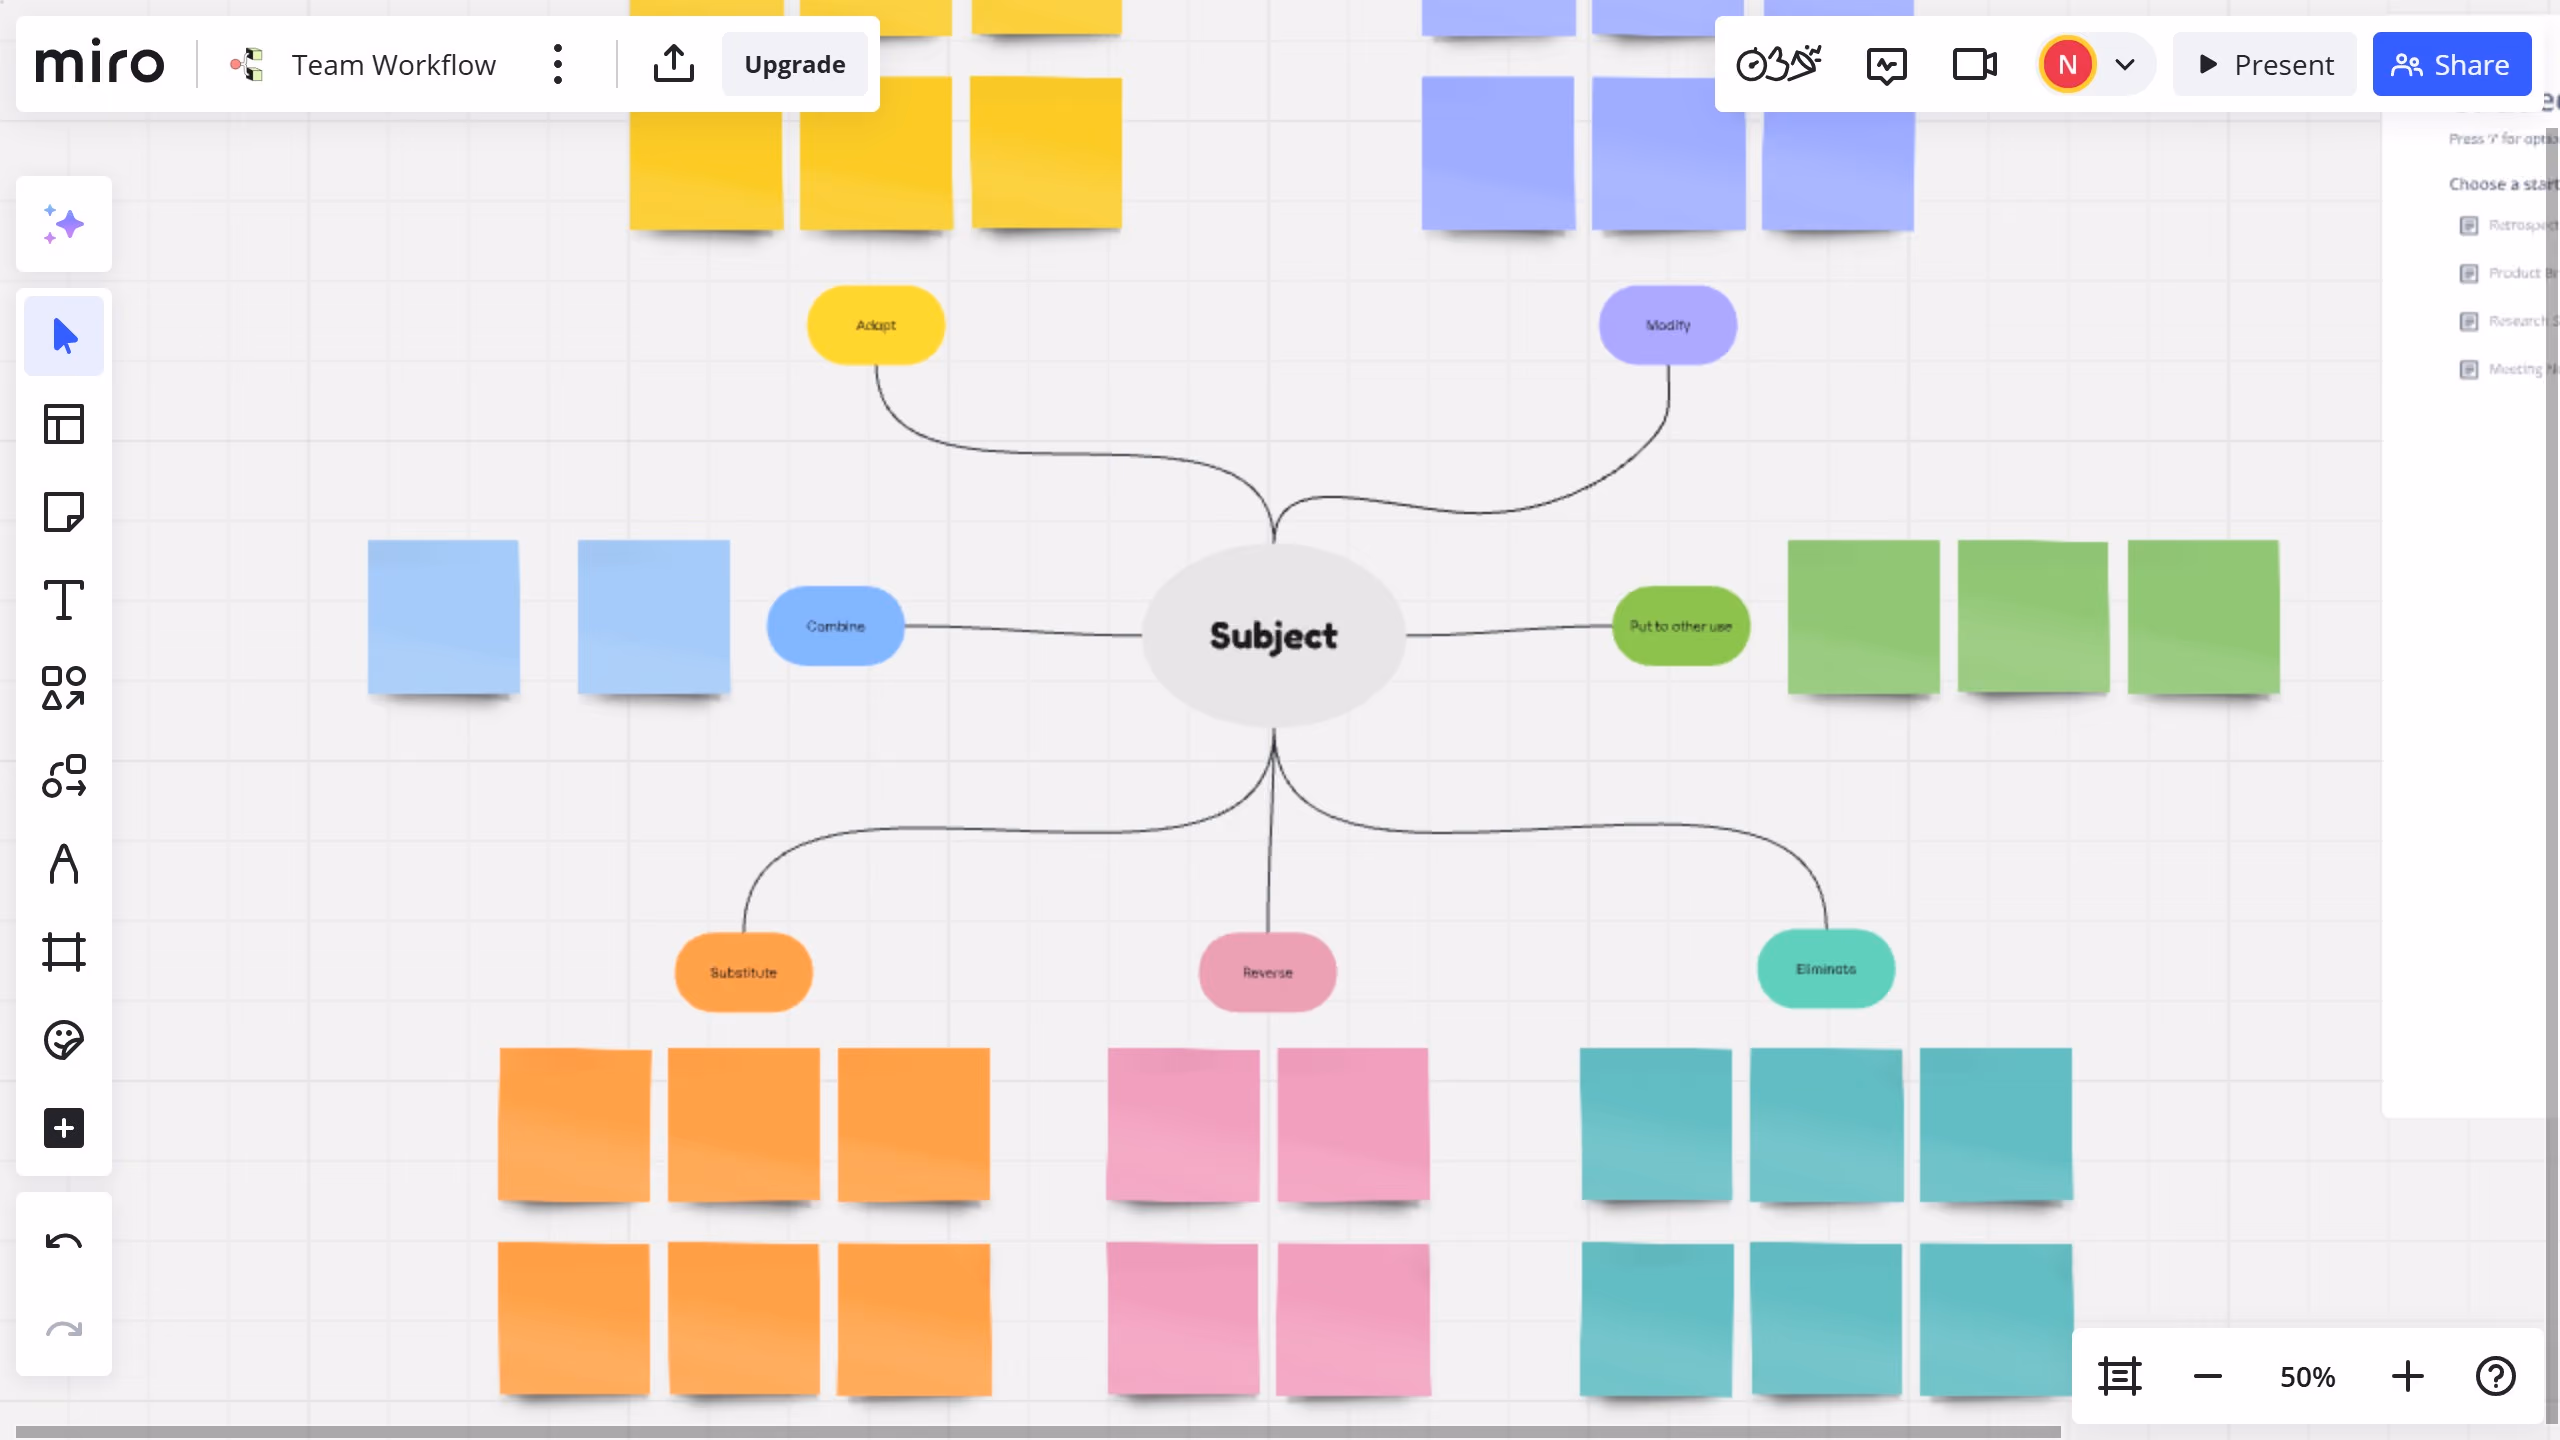
Task: Open the diagramming connector tool
Action: [64, 776]
